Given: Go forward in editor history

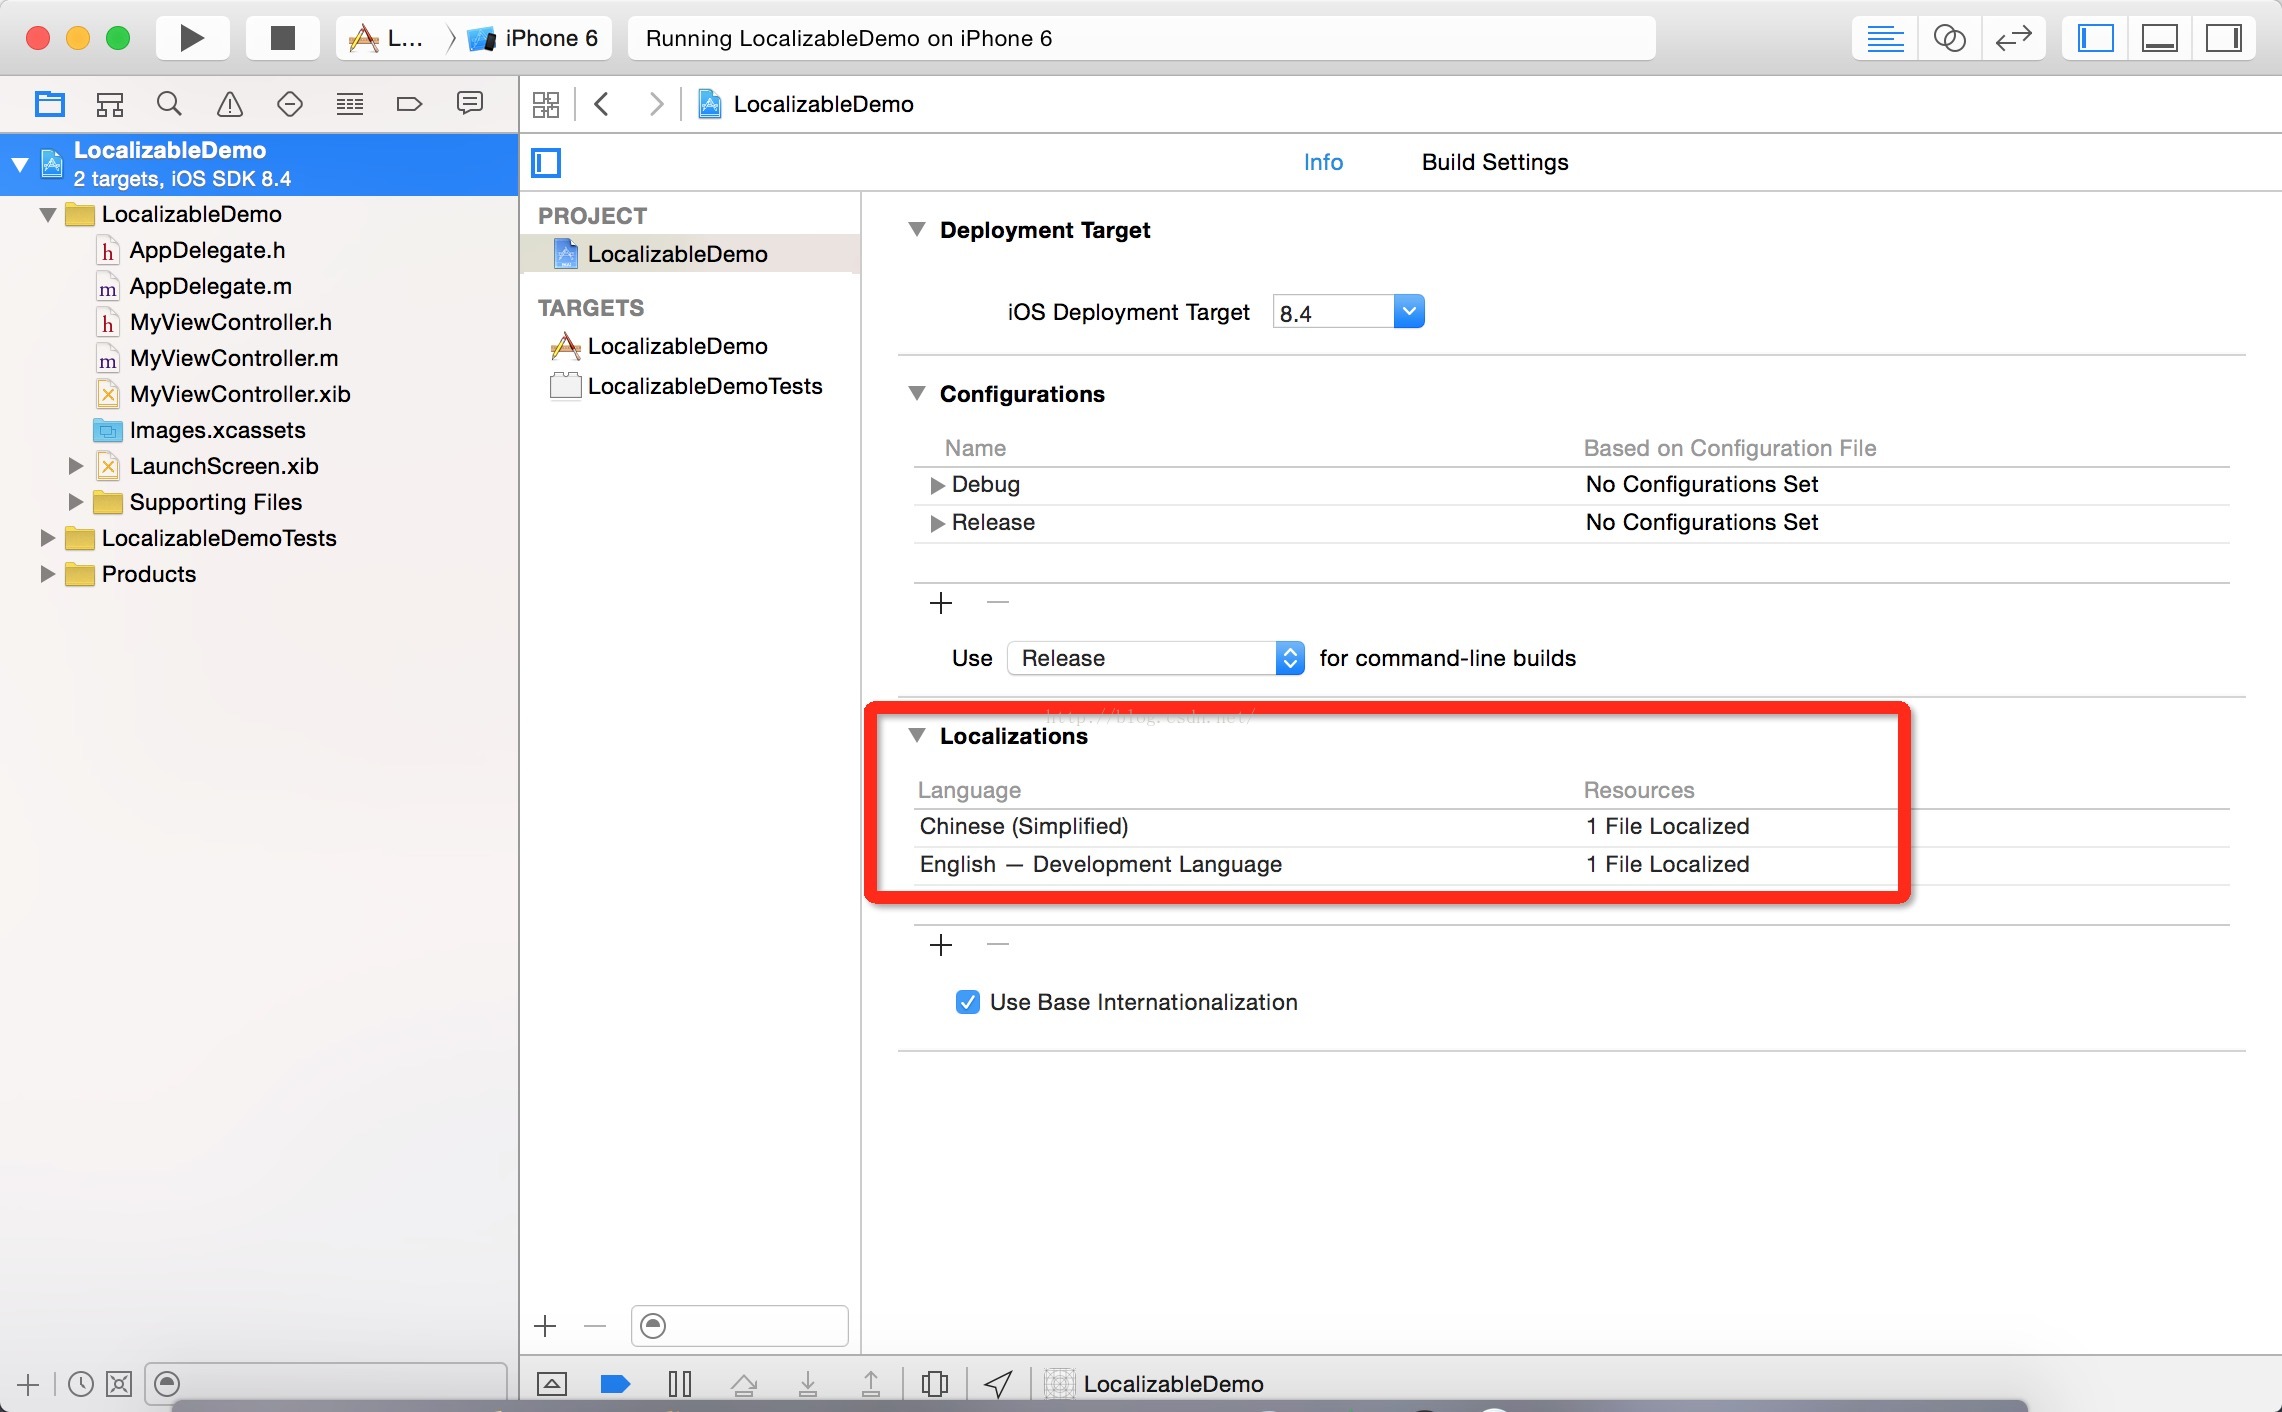Looking at the screenshot, I should [656, 104].
